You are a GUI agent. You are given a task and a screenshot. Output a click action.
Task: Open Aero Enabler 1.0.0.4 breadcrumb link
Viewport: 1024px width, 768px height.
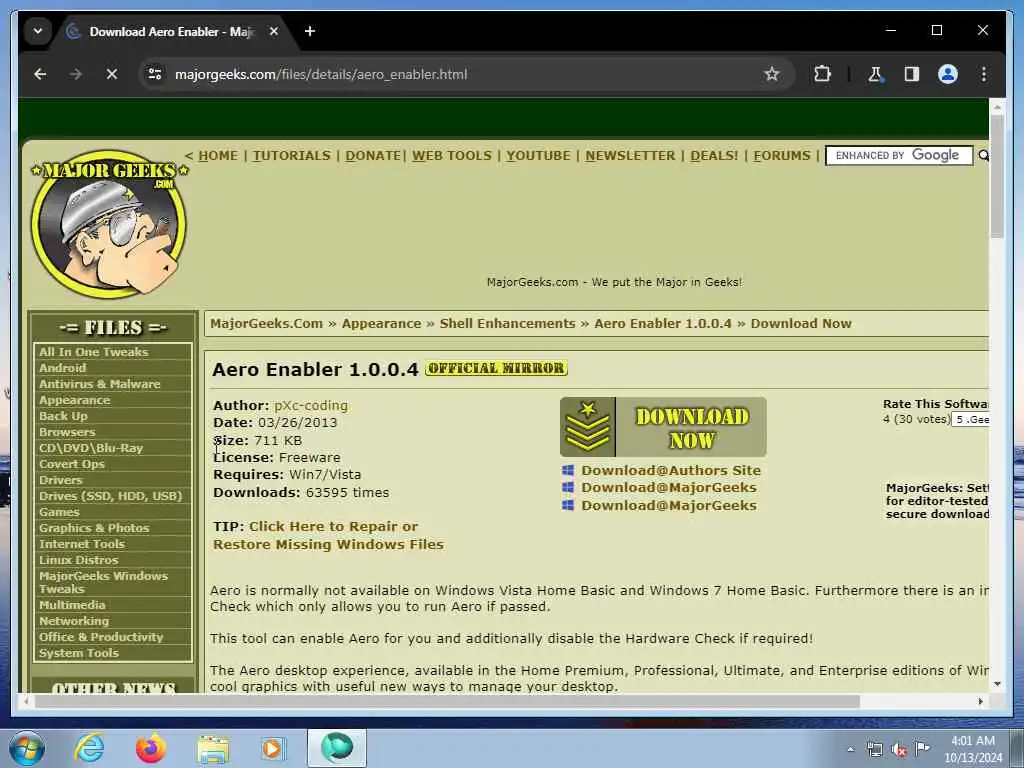click(663, 324)
